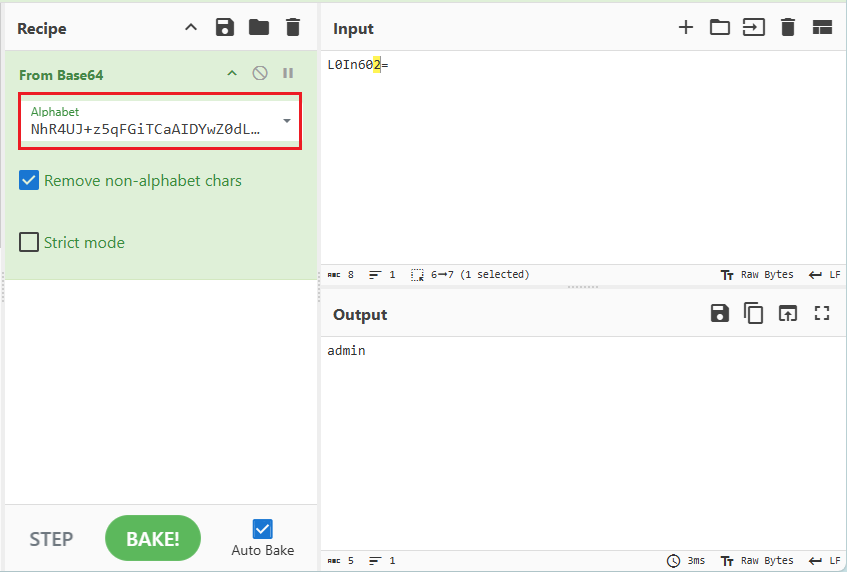Save the output to a file
Screen dimensions: 847x572
click(x=719, y=314)
